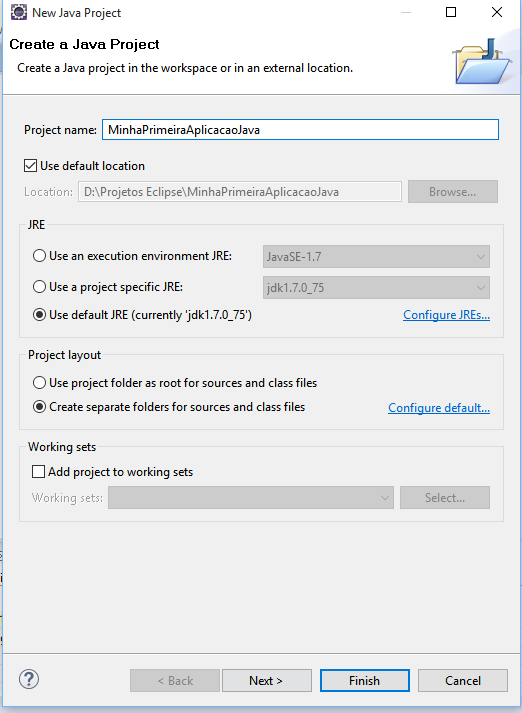This screenshot has height=713, width=522.
Task: Uncheck Use default location checkbox
Action: coord(30,166)
